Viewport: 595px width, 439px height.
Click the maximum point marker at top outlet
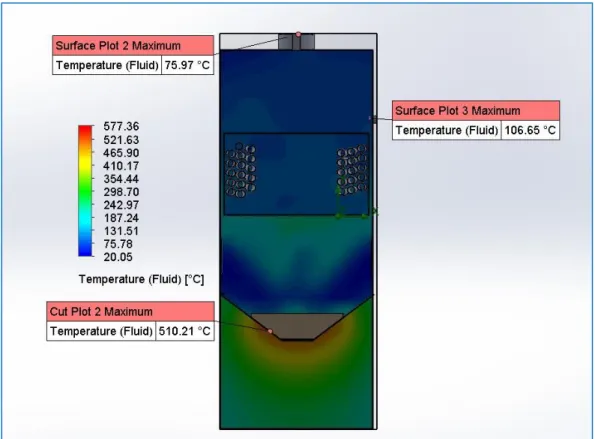(298, 35)
